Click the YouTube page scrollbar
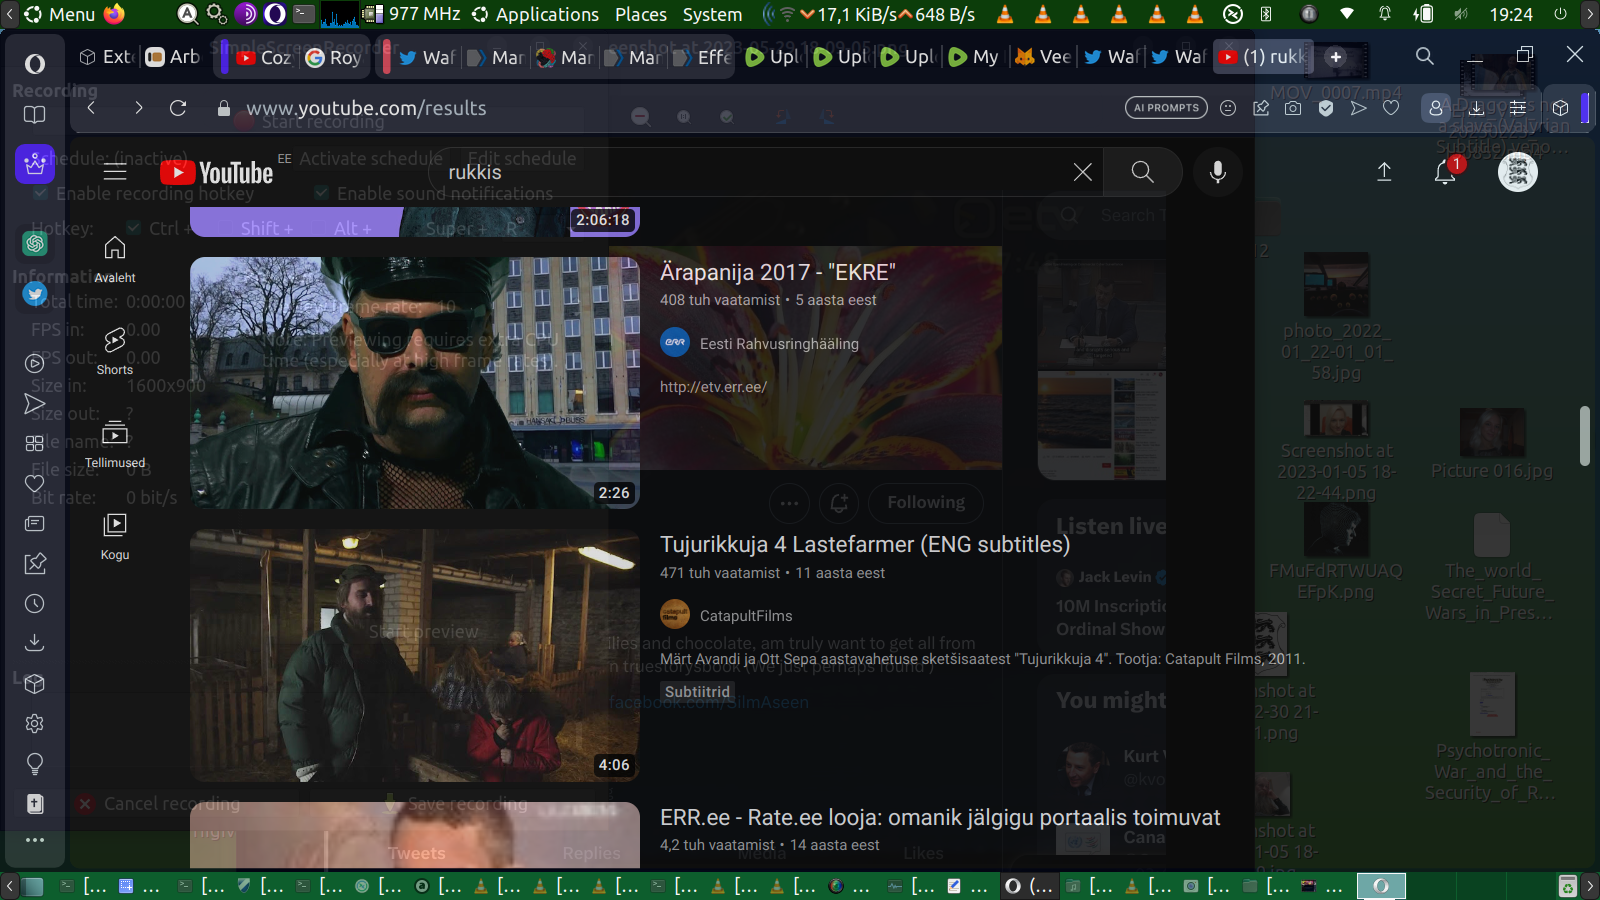Viewport: 1600px width, 900px height. (x=1584, y=435)
